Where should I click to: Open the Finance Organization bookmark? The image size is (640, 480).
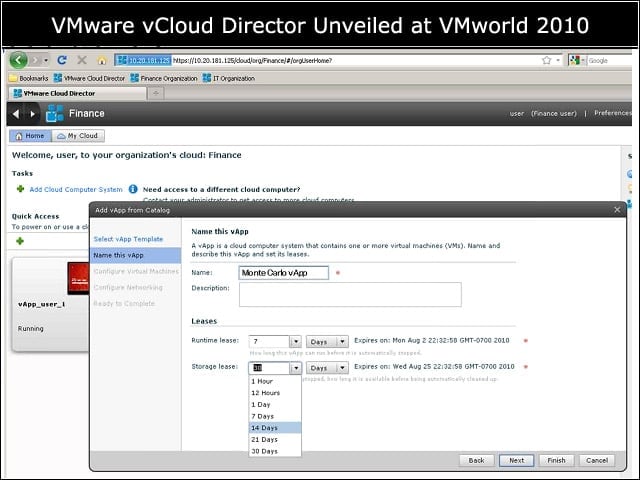coord(164,78)
